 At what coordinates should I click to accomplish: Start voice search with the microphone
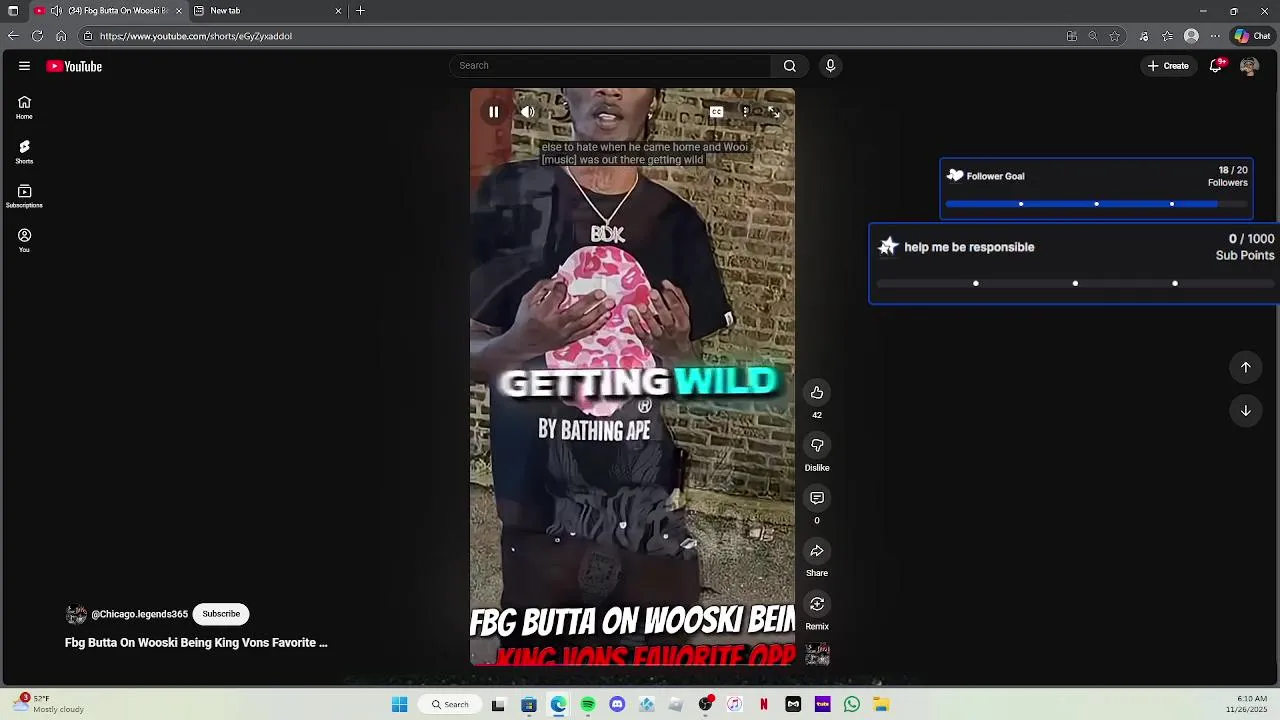830,66
